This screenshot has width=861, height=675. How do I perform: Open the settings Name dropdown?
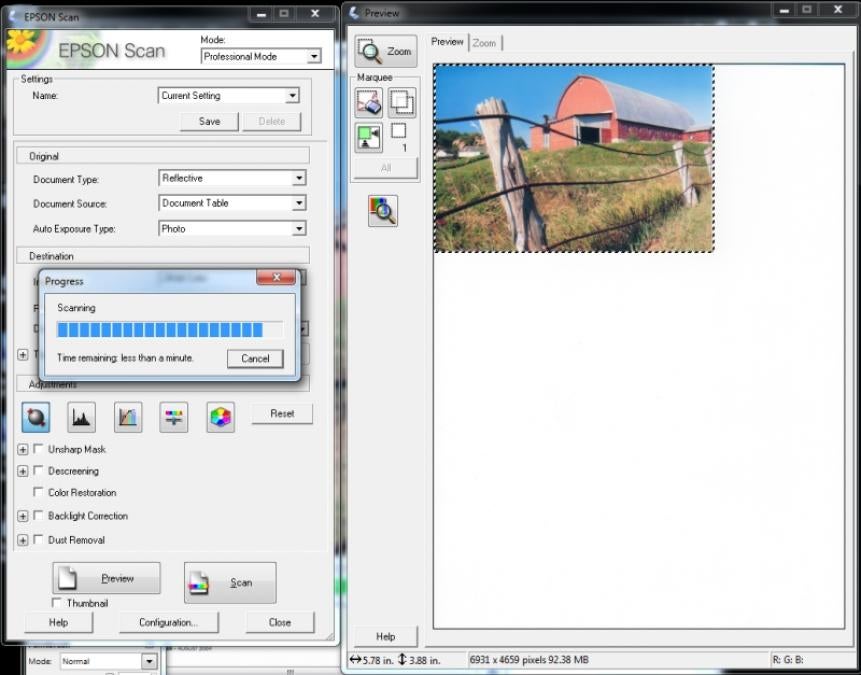(x=228, y=96)
